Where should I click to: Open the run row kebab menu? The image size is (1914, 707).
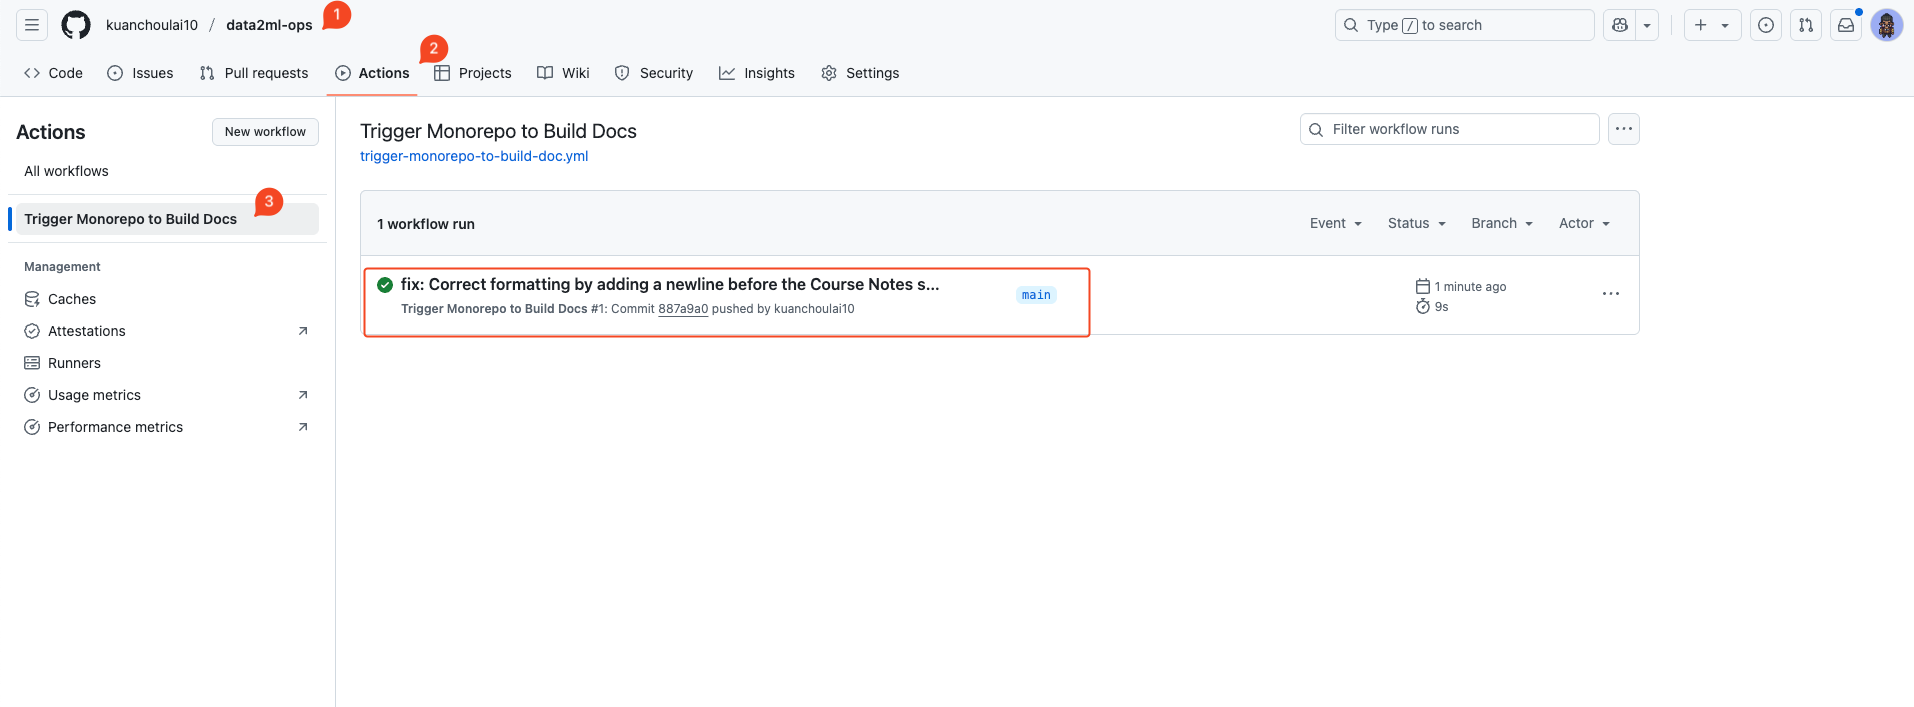[1611, 294]
